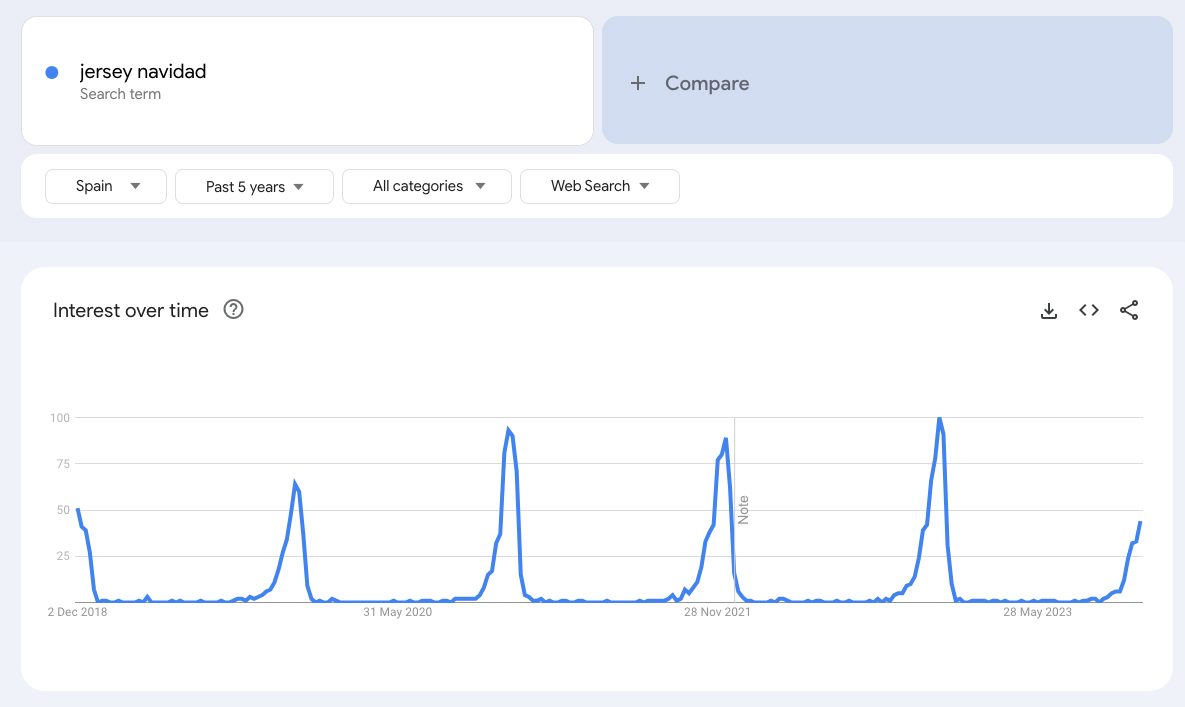
Task: Click the 28 Nov 2021 axis label
Action: click(x=717, y=611)
